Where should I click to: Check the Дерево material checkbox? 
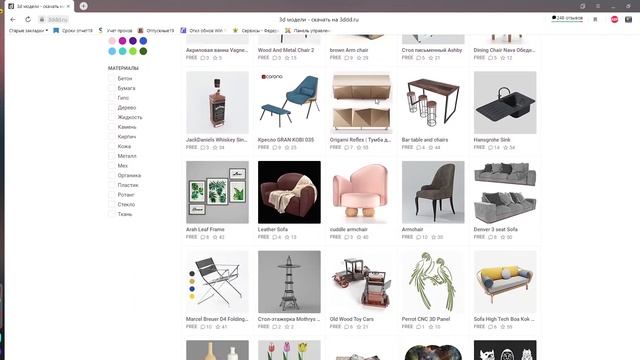click(111, 108)
